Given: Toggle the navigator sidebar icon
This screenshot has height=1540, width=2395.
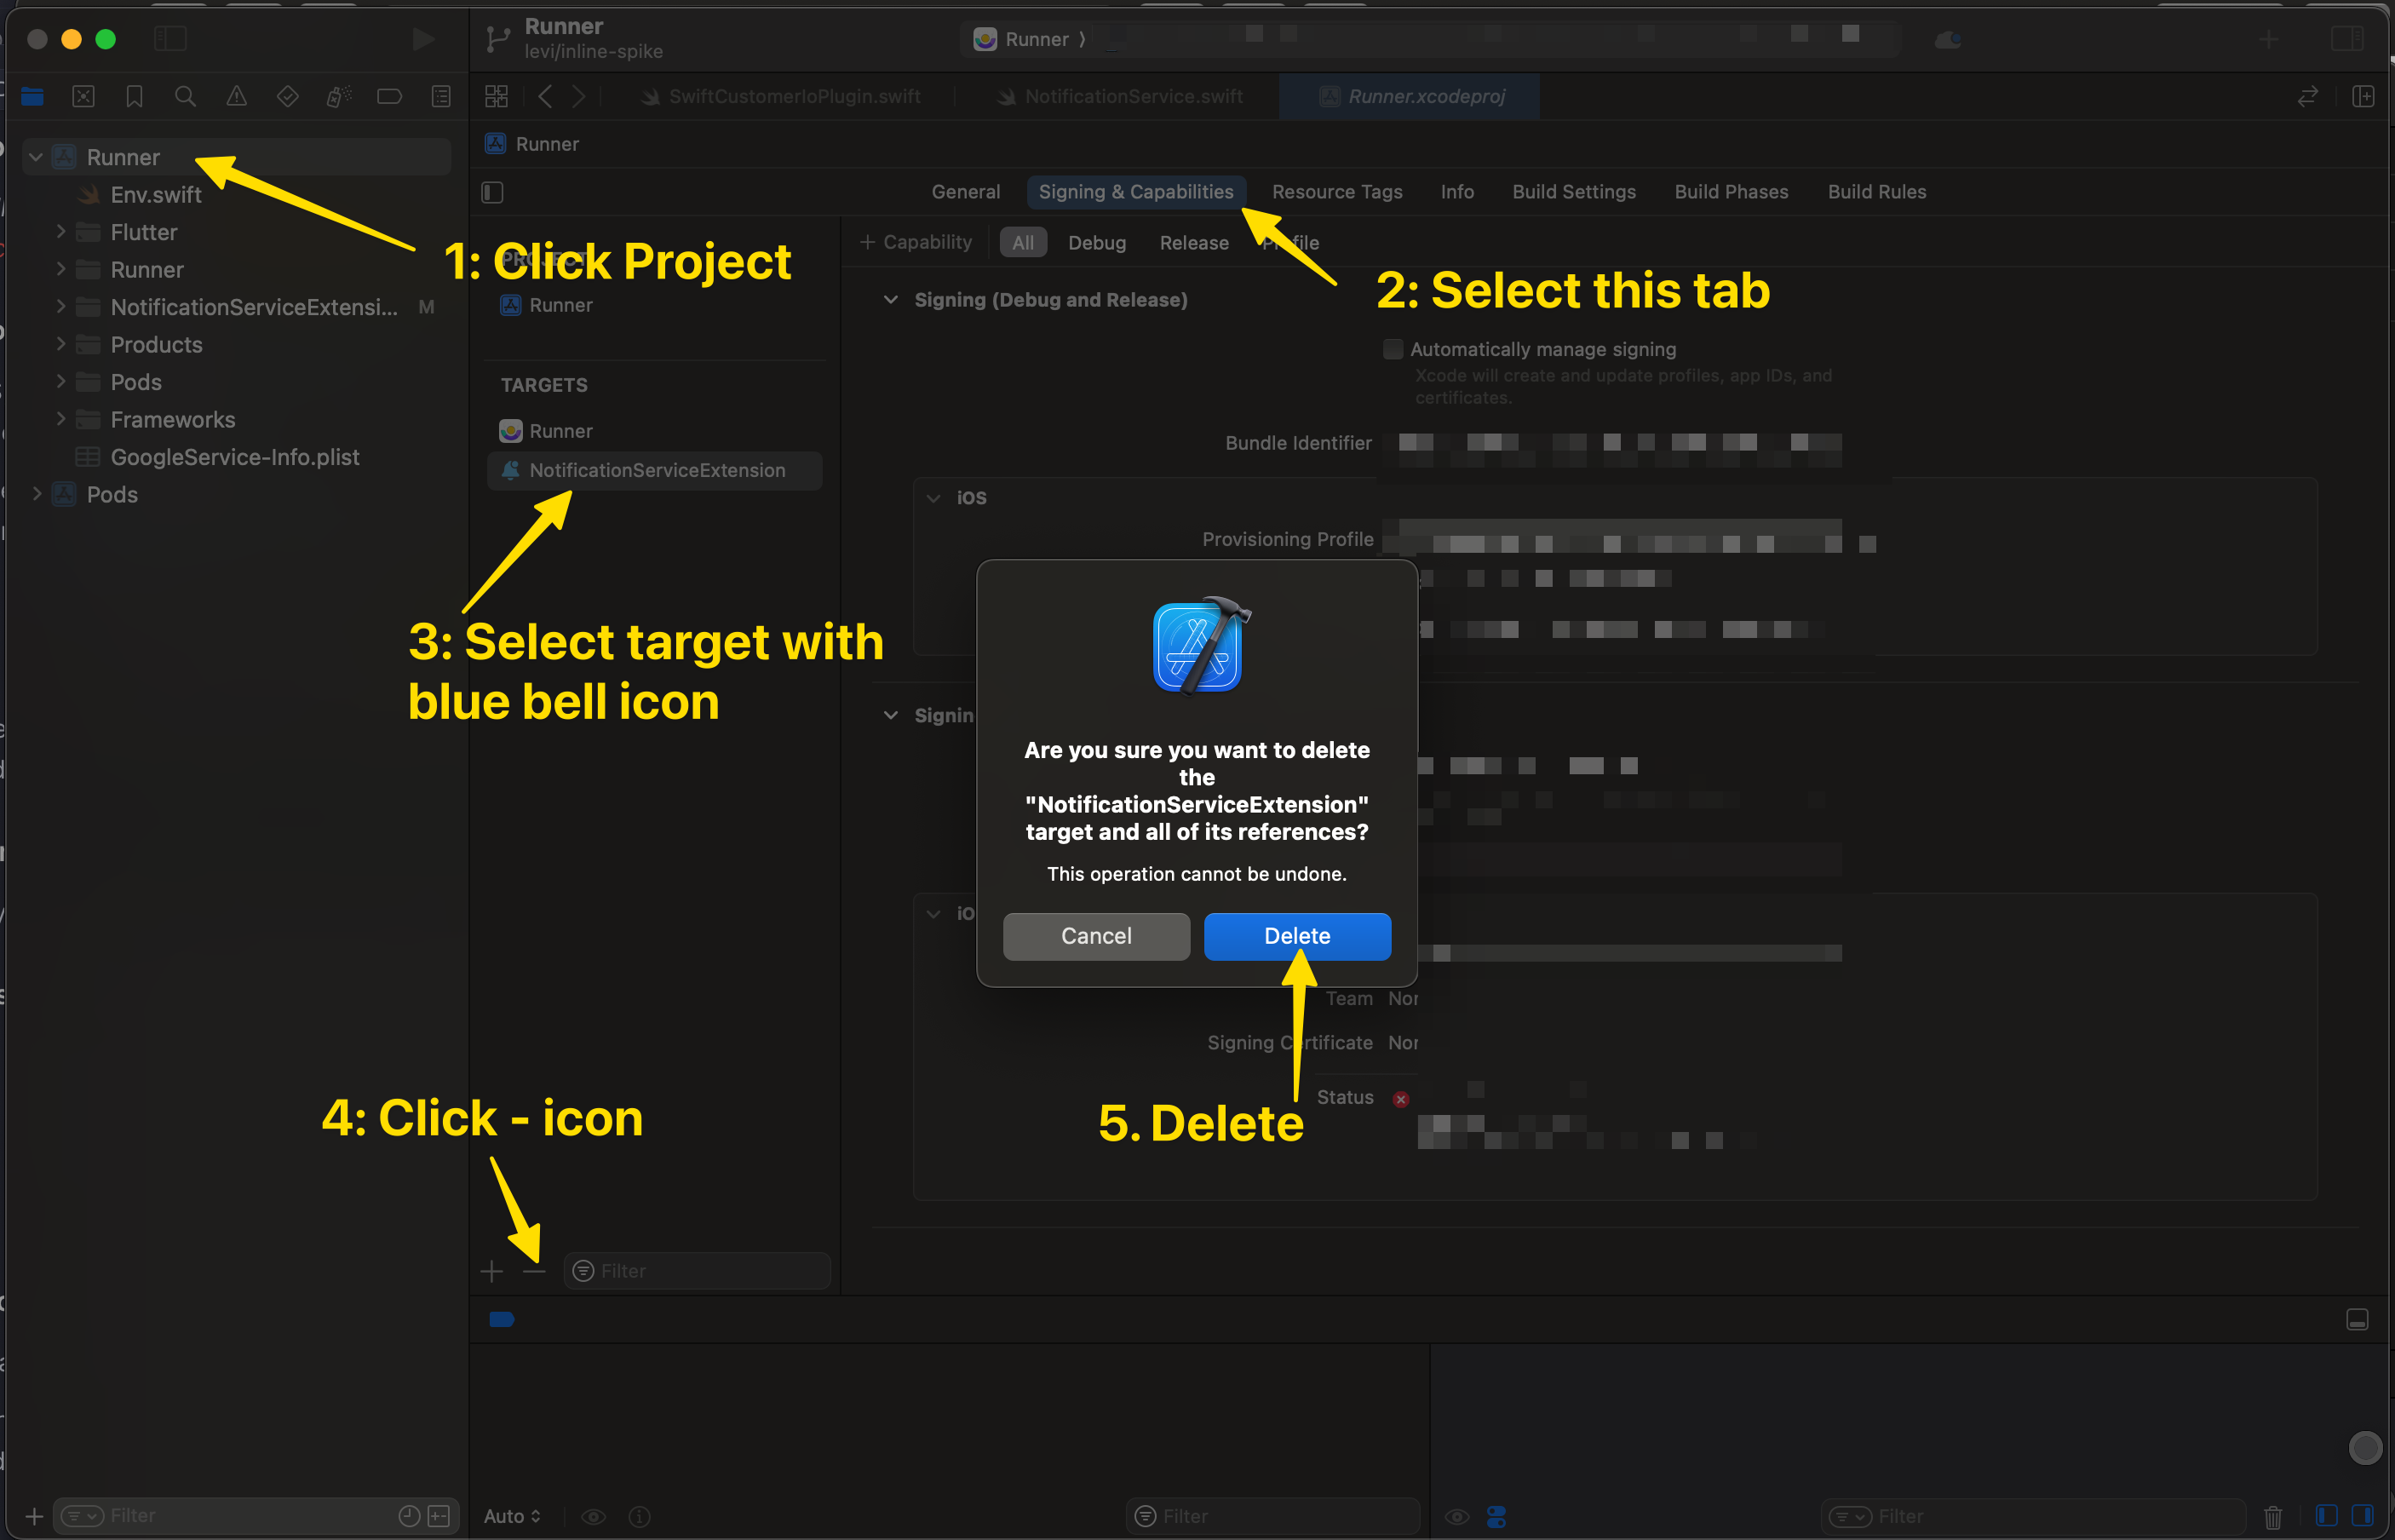Looking at the screenshot, I should click(x=171, y=39).
